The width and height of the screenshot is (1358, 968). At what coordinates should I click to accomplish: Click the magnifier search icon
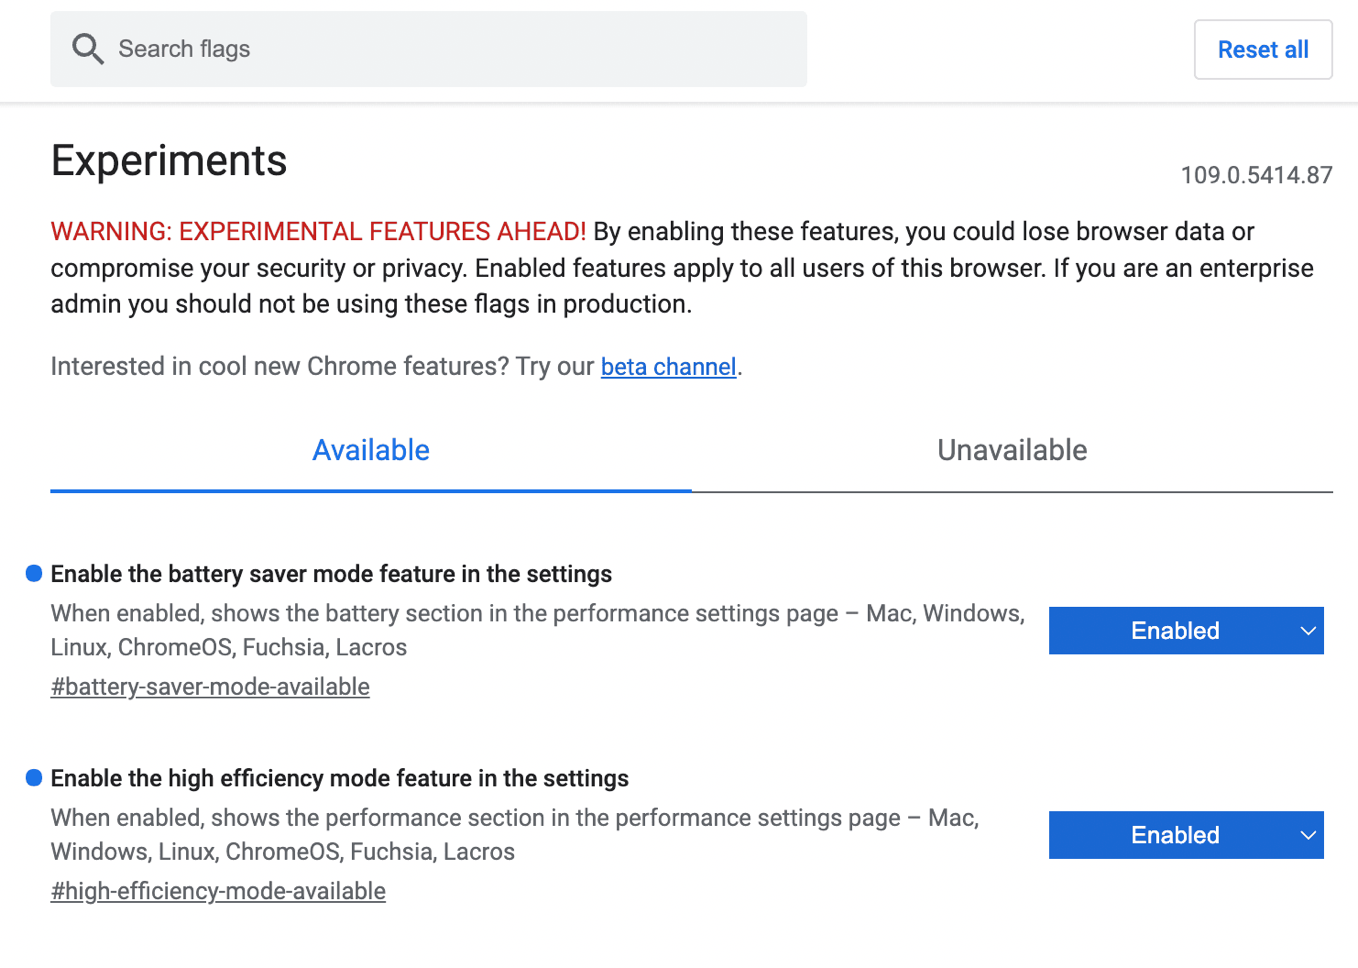pos(88,49)
